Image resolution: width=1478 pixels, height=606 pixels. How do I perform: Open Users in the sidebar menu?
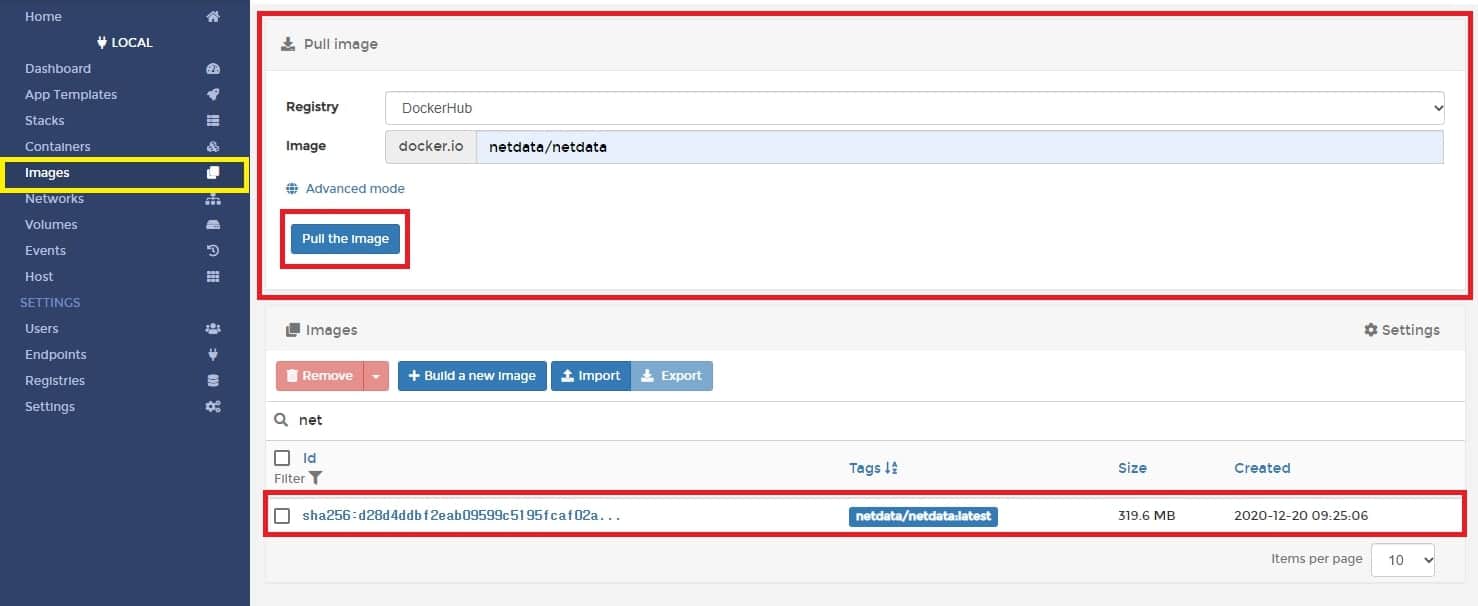click(42, 329)
